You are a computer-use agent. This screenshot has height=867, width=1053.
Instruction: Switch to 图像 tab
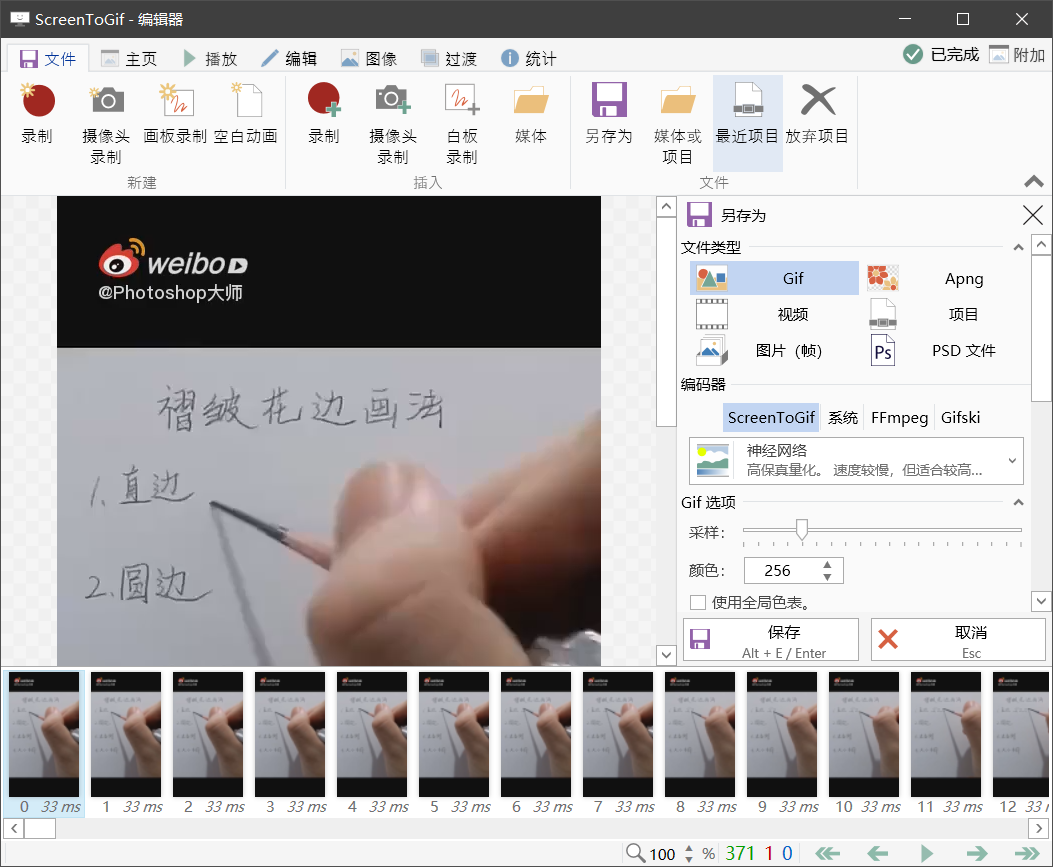tap(369, 59)
